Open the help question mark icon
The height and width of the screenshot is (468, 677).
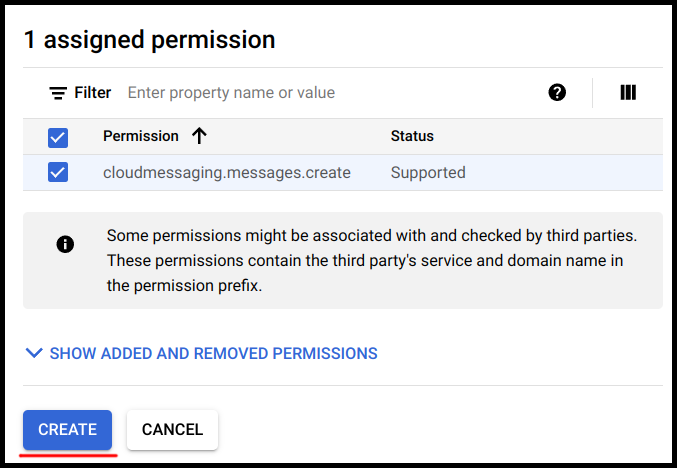click(557, 93)
